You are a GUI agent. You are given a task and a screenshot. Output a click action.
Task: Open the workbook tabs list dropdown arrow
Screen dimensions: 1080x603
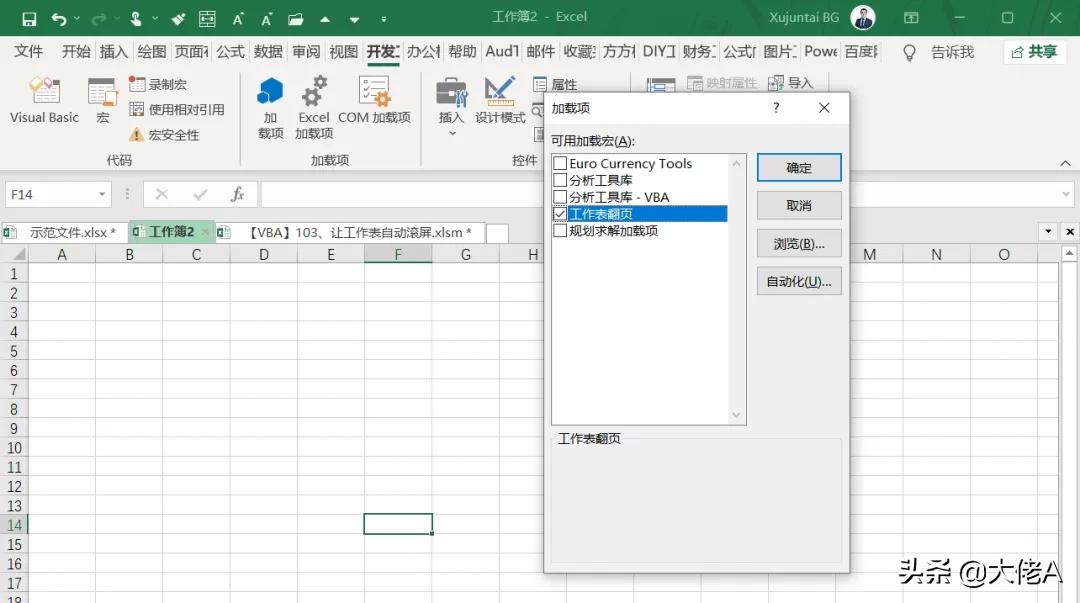pos(1048,232)
